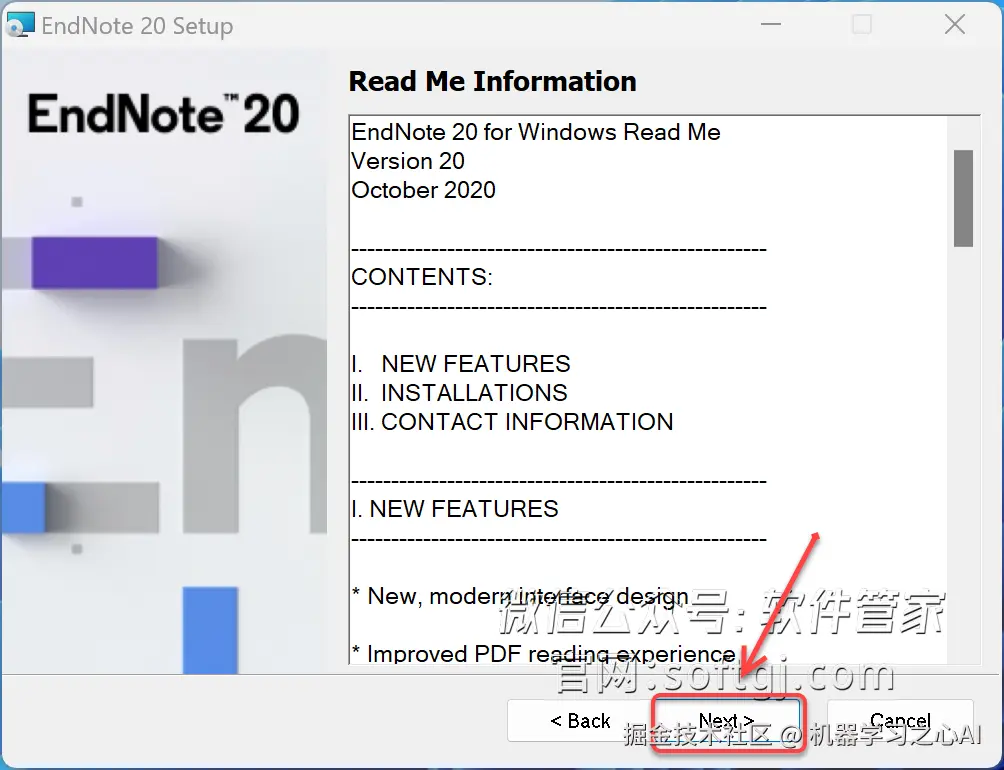This screenshot has width=1004, height=770.
Task: Go back with the Back button
Action: tap(579, 721)
